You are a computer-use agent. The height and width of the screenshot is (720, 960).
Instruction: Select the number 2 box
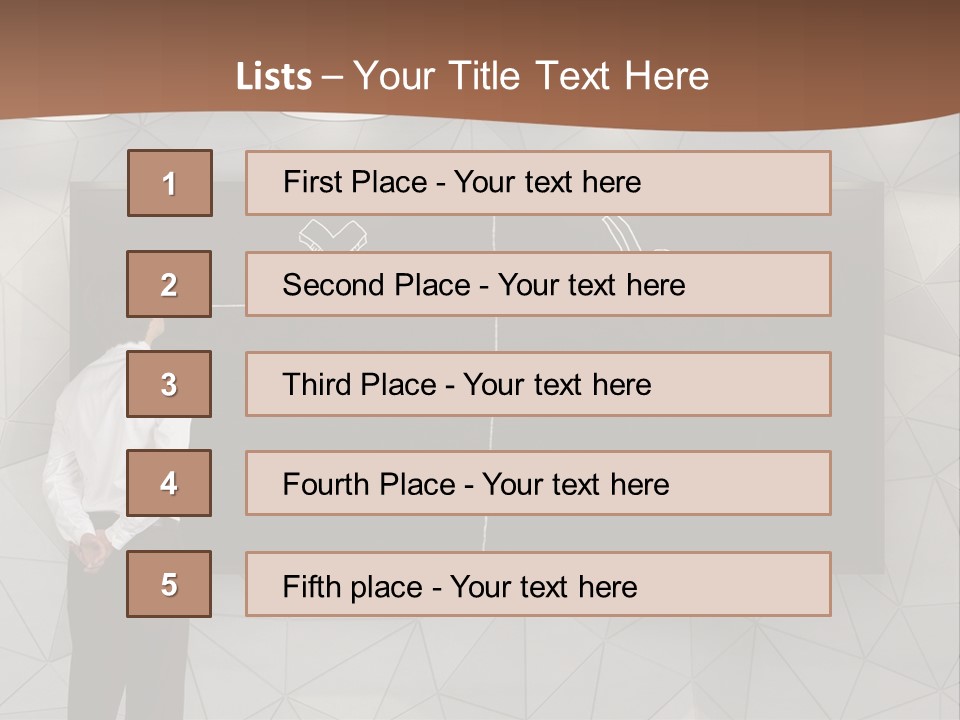tap(169, 284)
